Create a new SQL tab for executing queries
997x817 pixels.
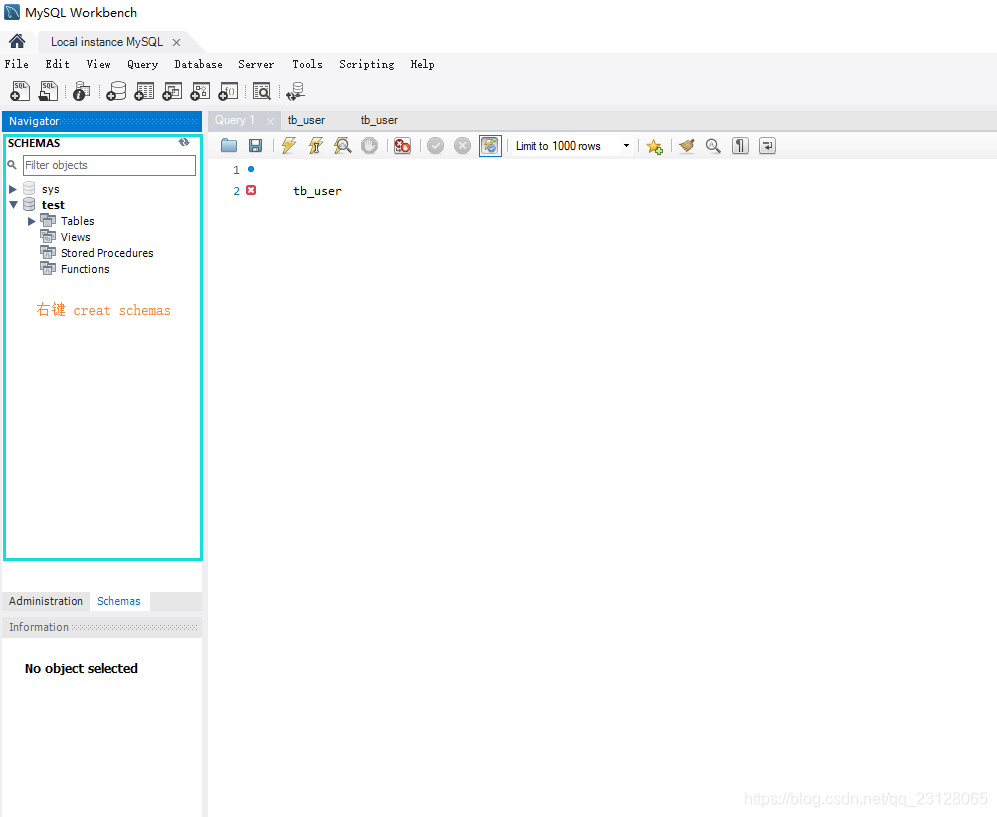19,91
